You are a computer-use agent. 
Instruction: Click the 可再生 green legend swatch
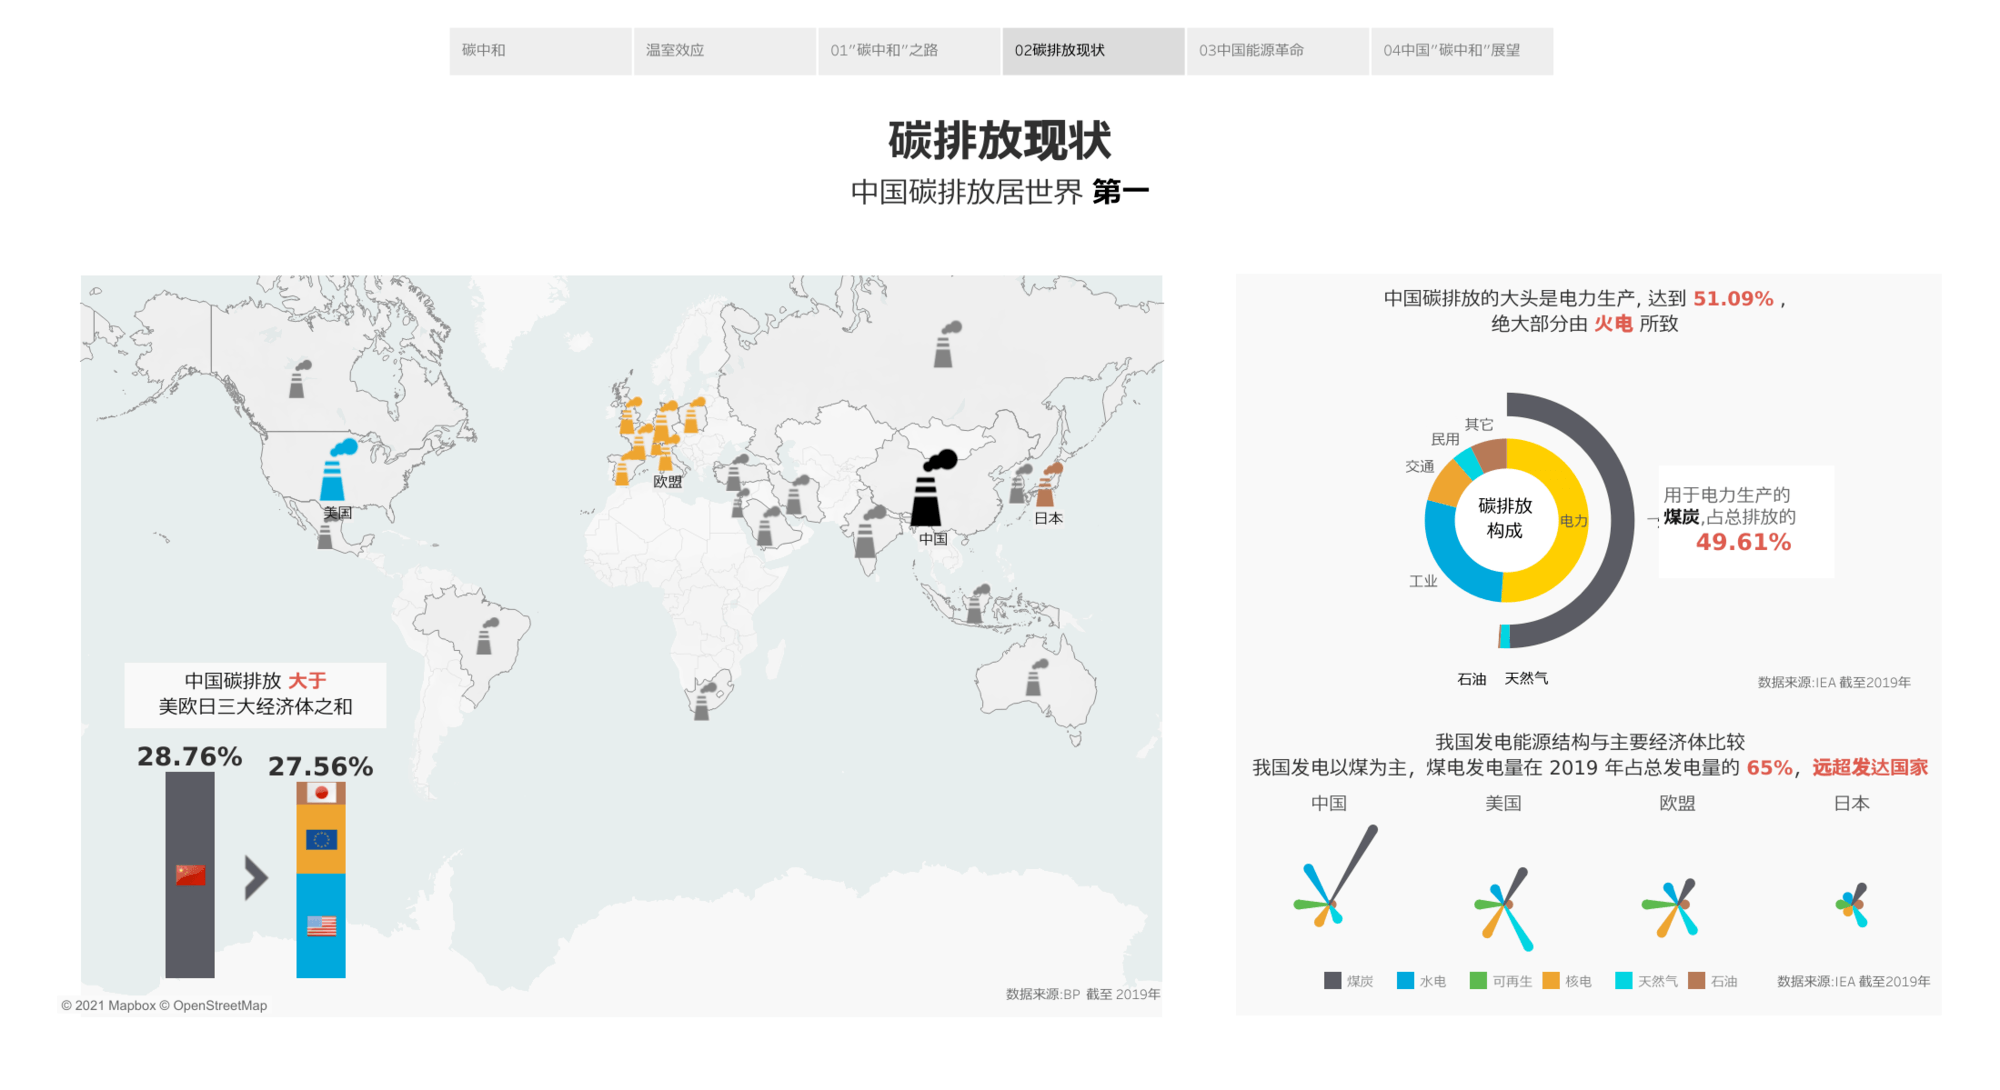click(1478, 981)
